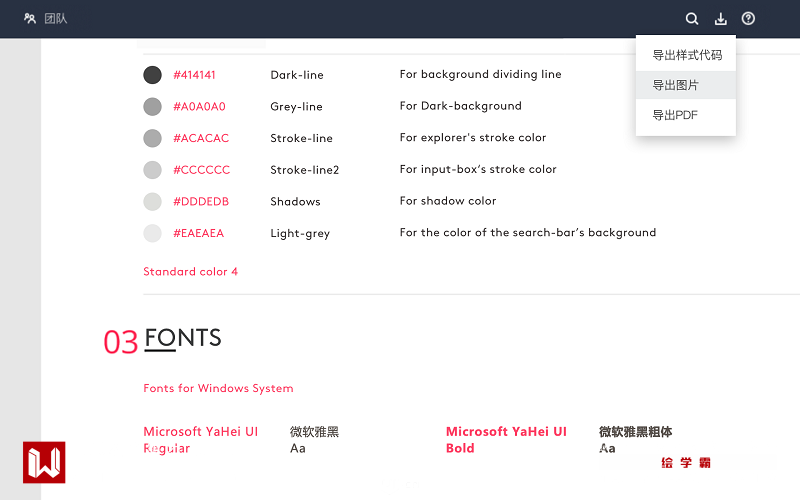Screen dimensions: 800x500
Task: Click the red W logo icon
Action: 44,462
